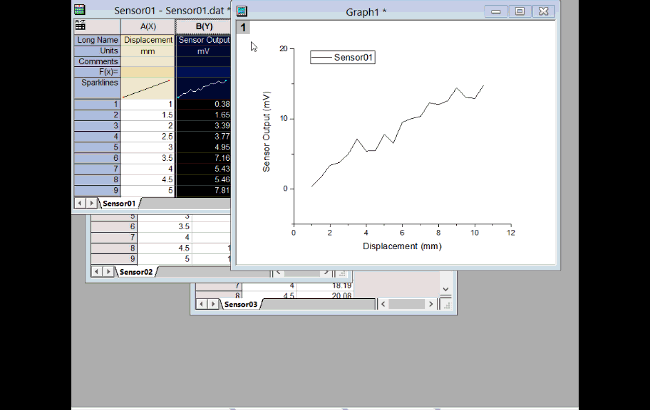Screen dimensions: 650x410
Task: Click Sensor03 horizontal scrollbar left arrow
Action: [x=383, y=304]
